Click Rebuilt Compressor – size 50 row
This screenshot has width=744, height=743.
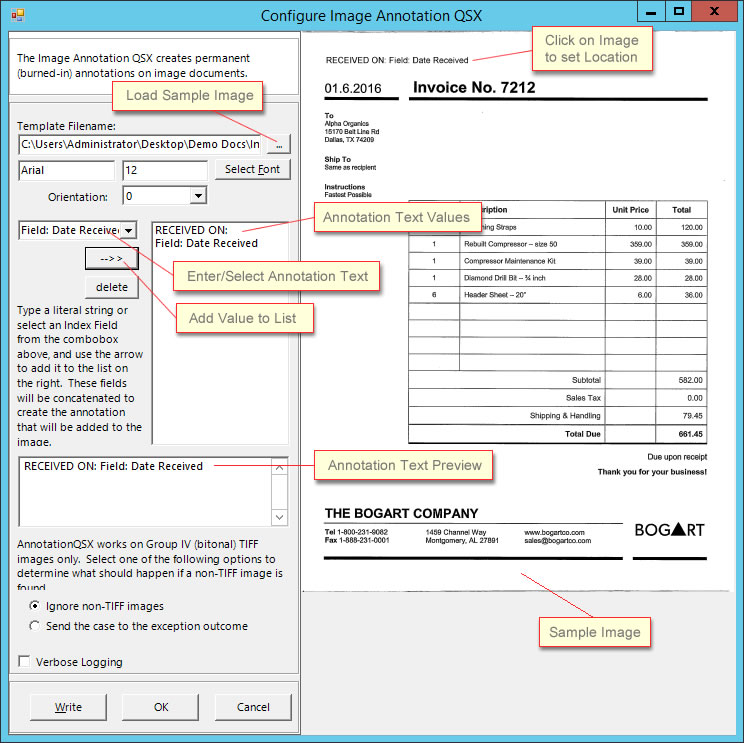tap(558, 244)
